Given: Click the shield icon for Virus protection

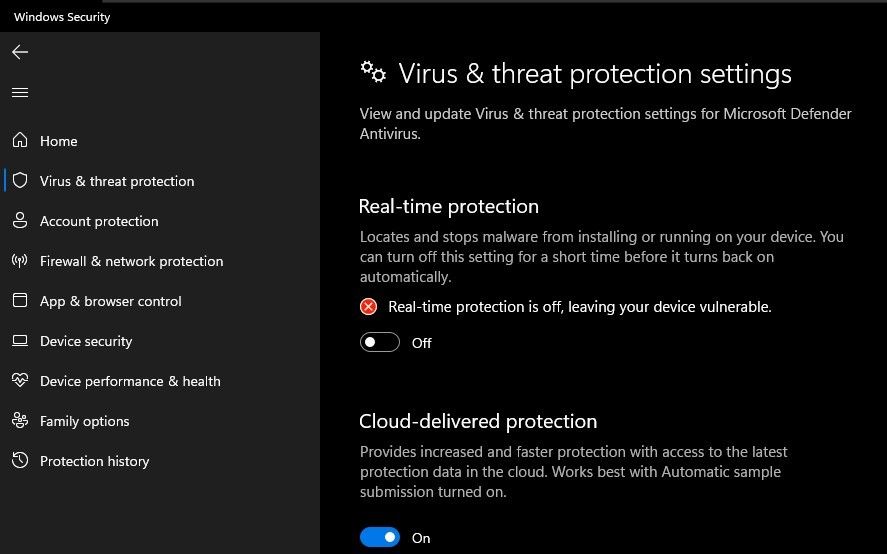Looking at the screenshot, I should [x=20, y=181].
